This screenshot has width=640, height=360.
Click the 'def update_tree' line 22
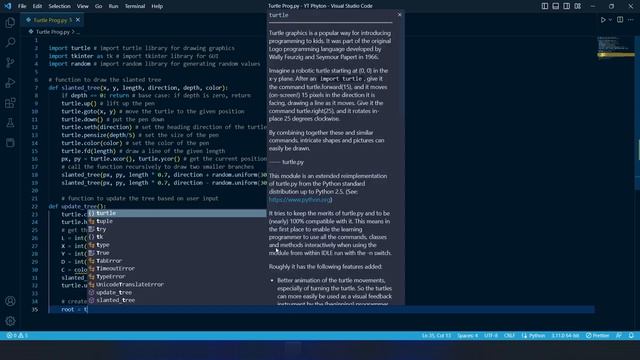(x=77, y=206)
